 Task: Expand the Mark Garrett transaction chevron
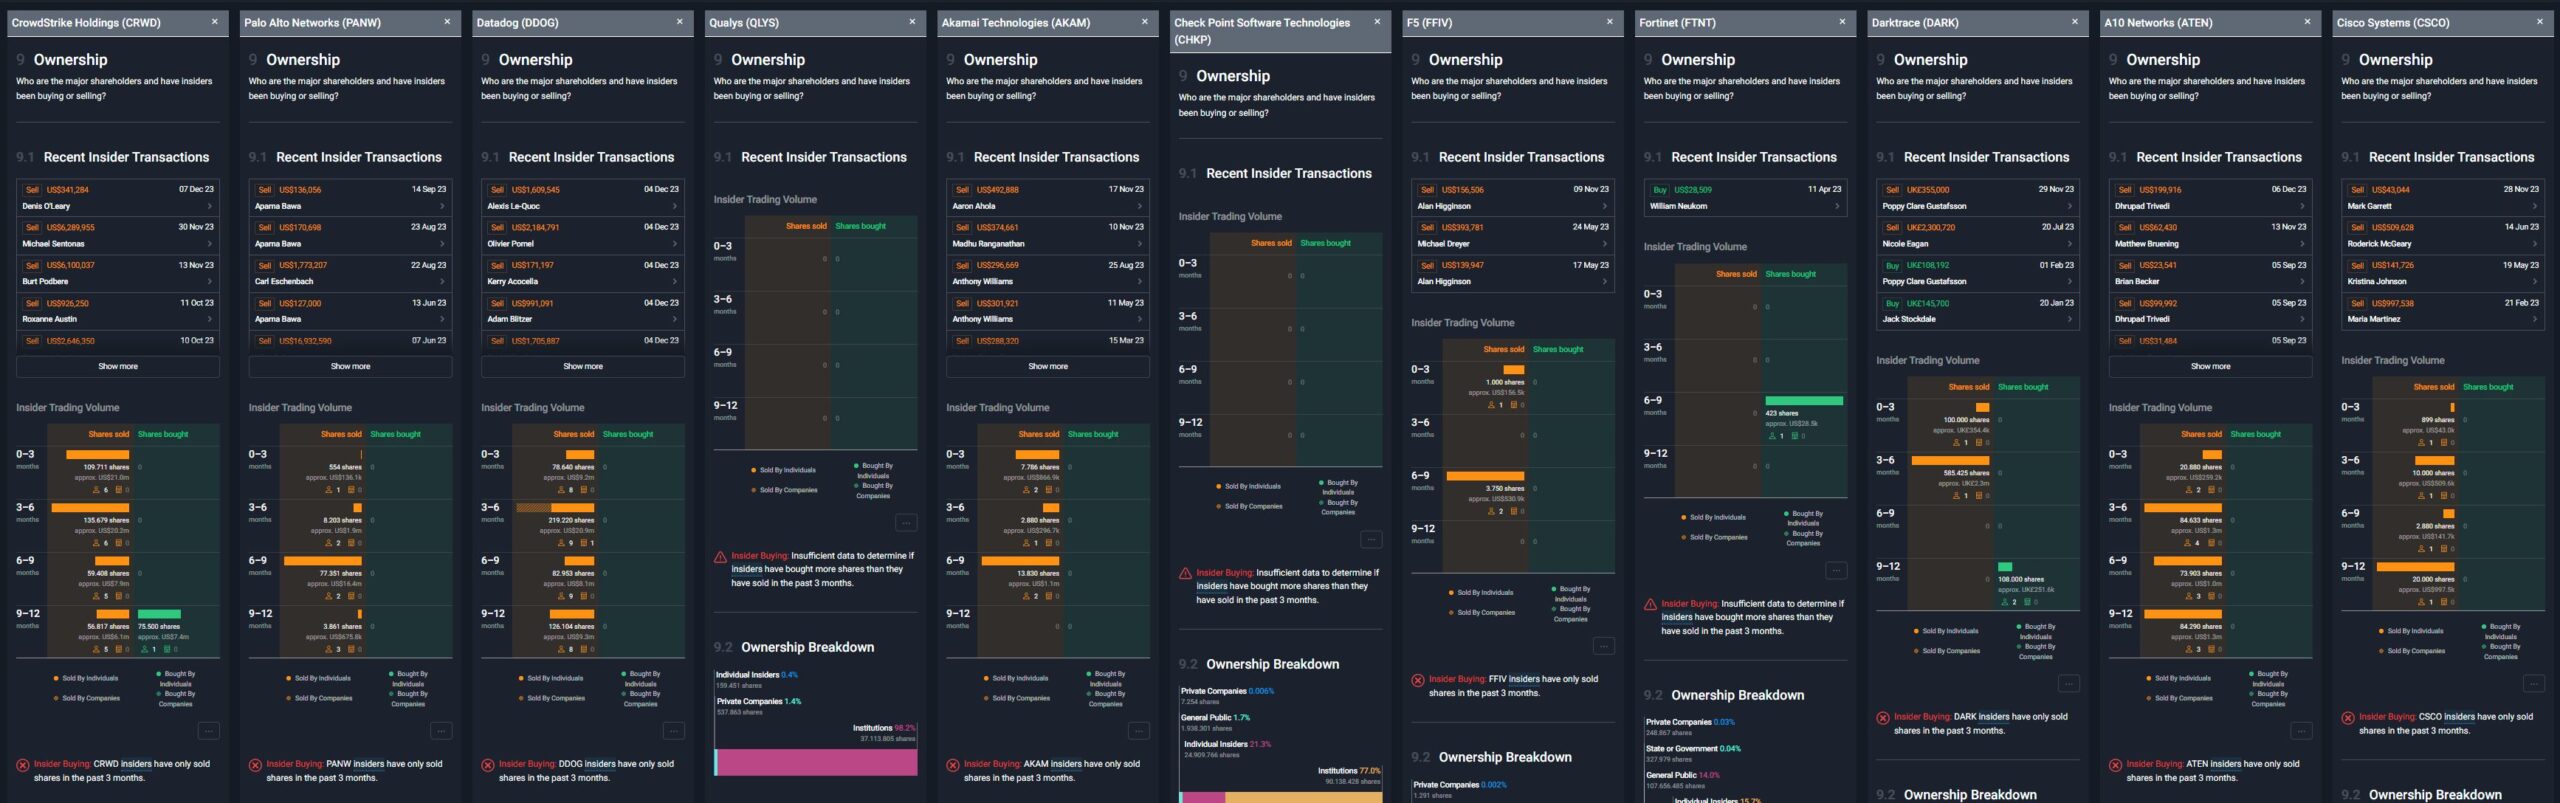click(2534, 206)
